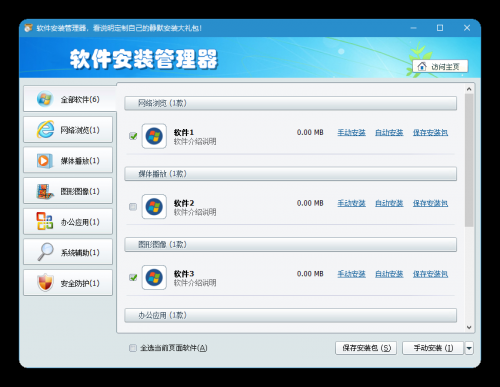Maximize the window
This screenshot has height=387, width=500.
[440, 28]
